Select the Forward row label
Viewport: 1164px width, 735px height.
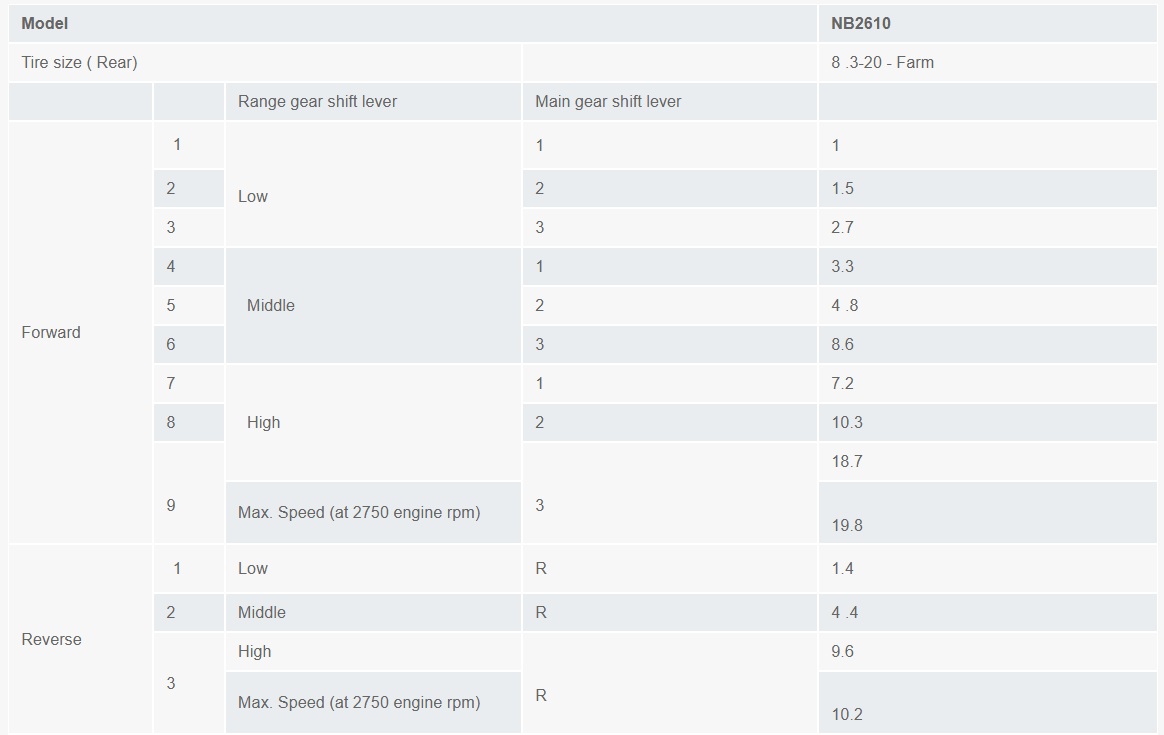point(51,332)
